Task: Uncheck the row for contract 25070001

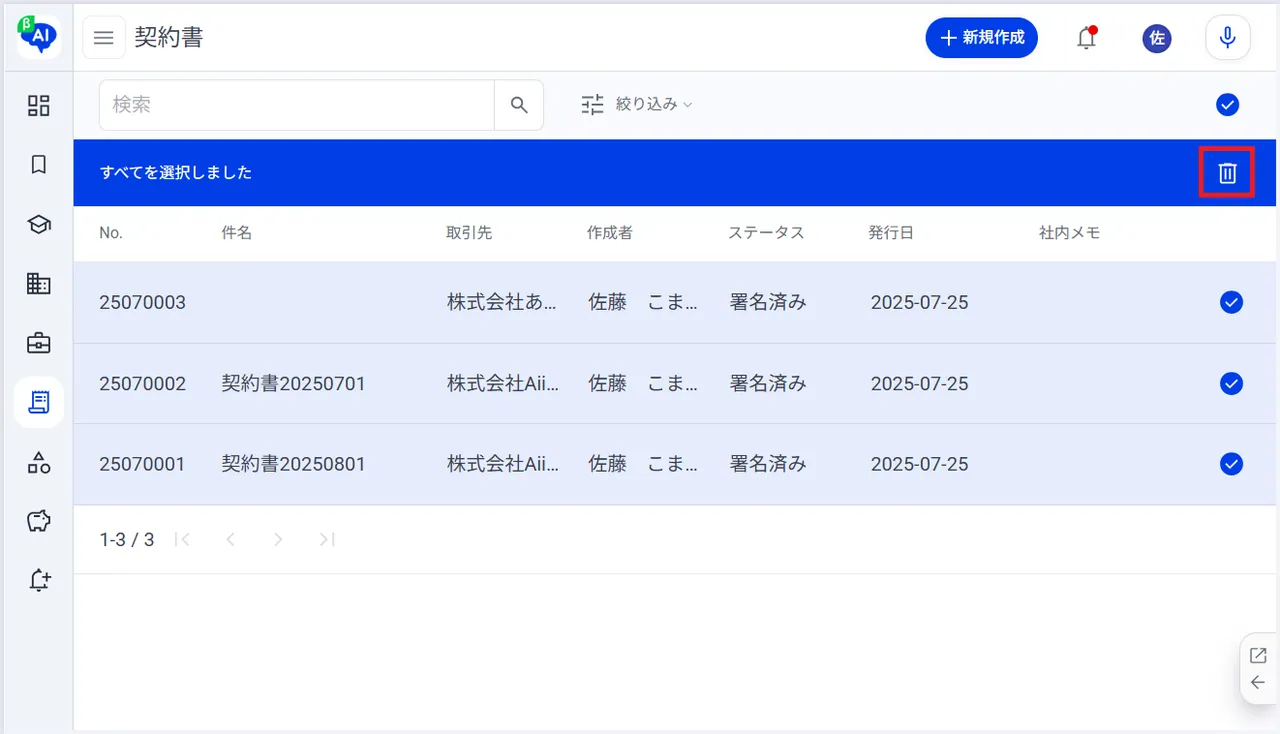Action: click(x=1231, y=464)
